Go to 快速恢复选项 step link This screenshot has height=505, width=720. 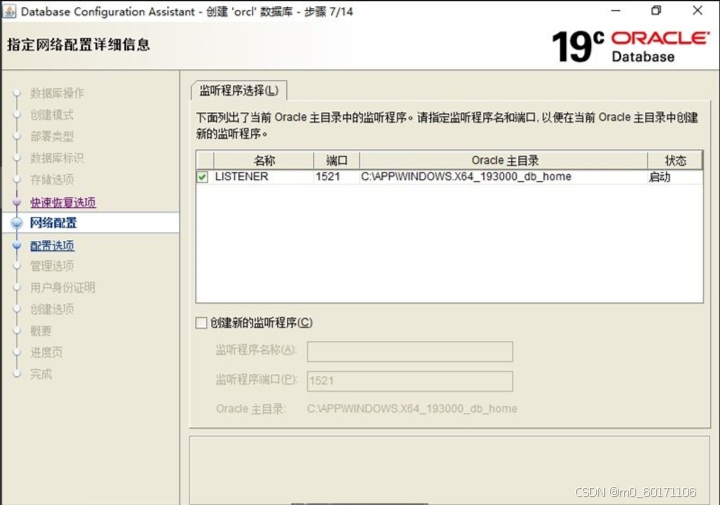click(x=63, y=202)
